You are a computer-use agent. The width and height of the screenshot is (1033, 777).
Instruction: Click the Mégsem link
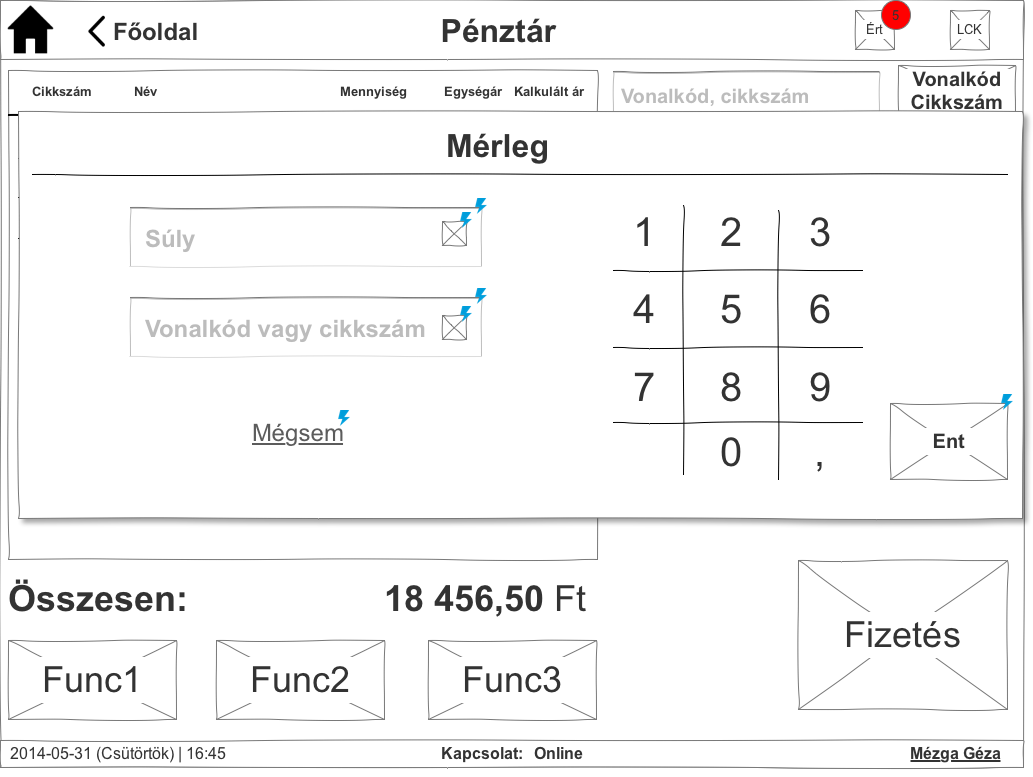point(298,433)
